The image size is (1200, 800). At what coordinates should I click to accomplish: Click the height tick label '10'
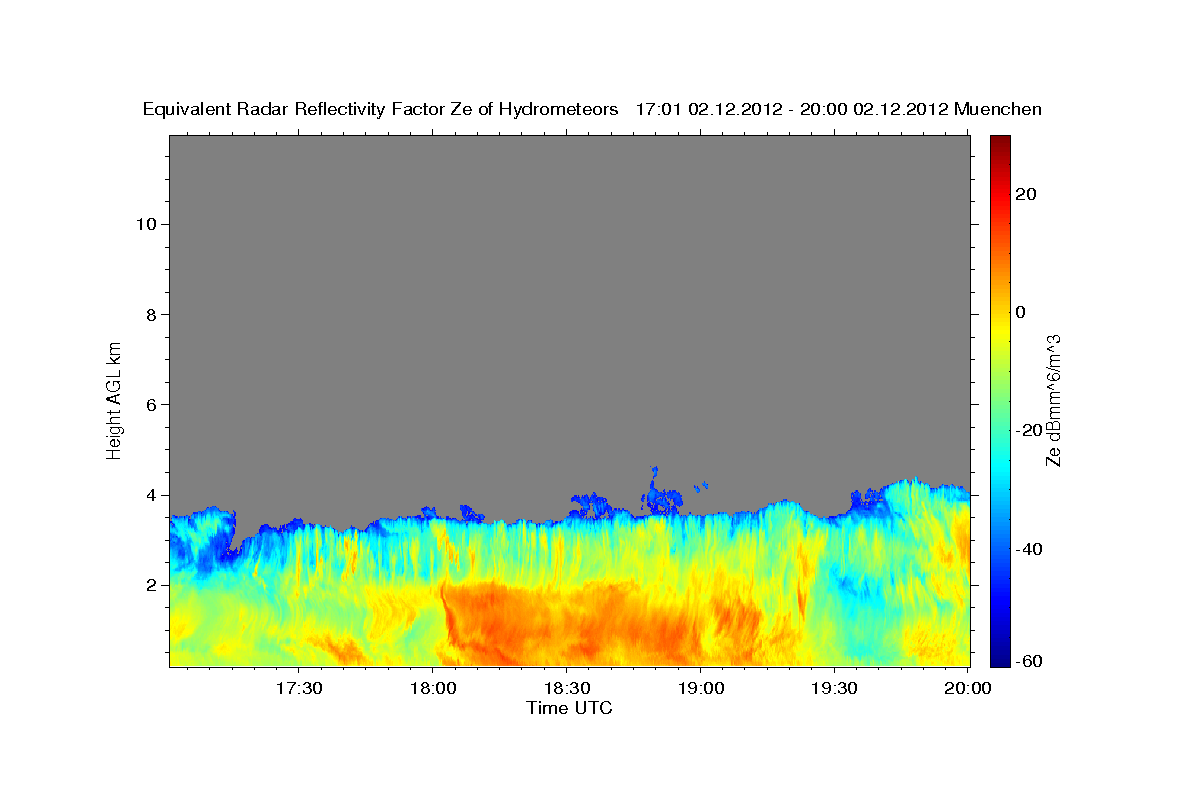tap(145, 224)
